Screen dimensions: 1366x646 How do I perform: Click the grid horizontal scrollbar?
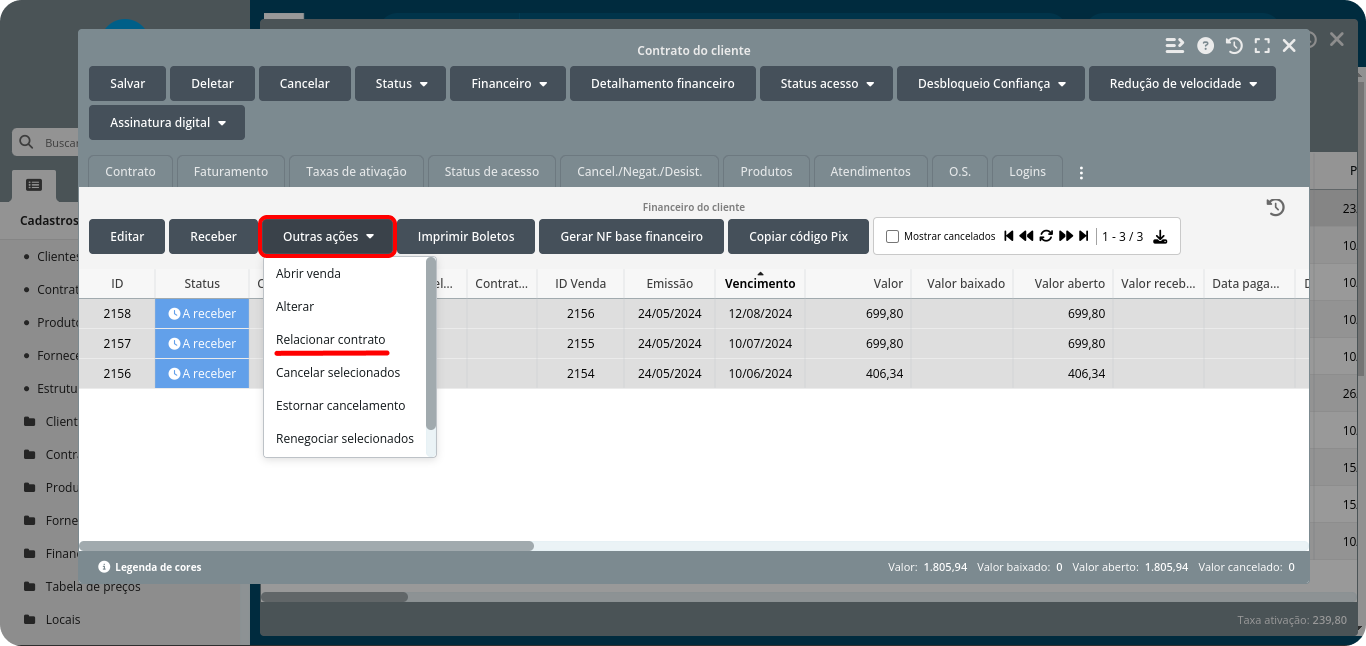click(307, 546)
